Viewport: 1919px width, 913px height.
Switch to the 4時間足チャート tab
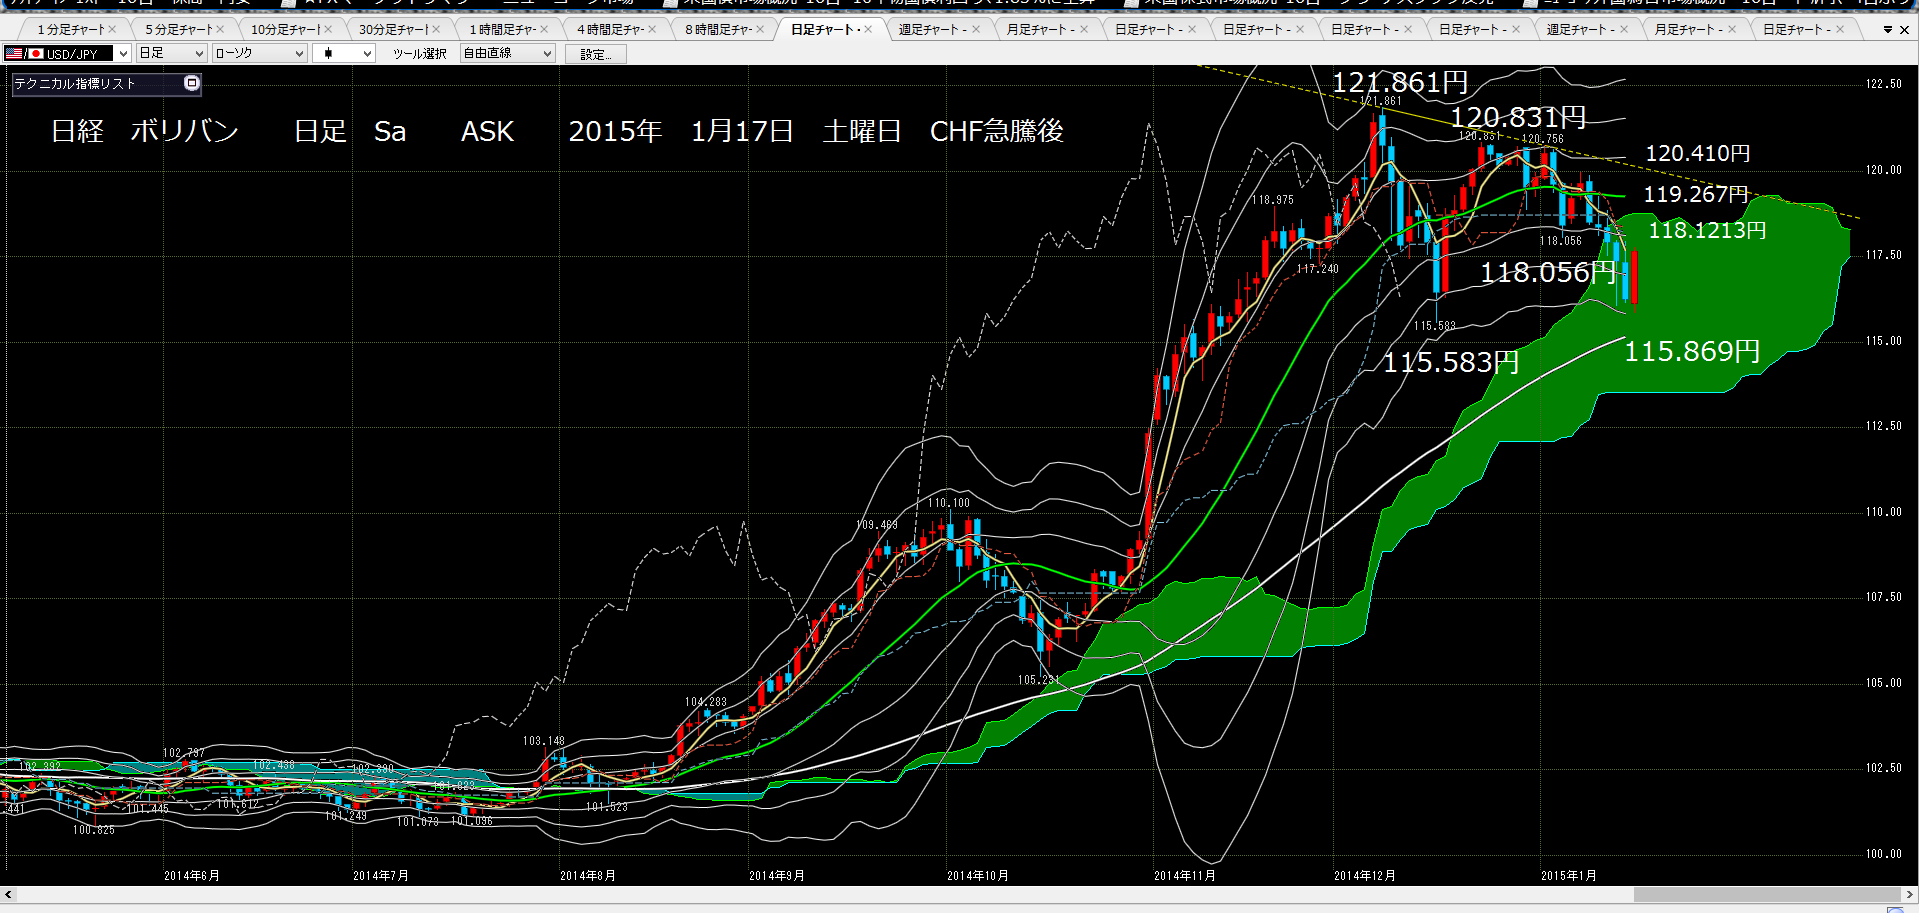pos(610,30)
